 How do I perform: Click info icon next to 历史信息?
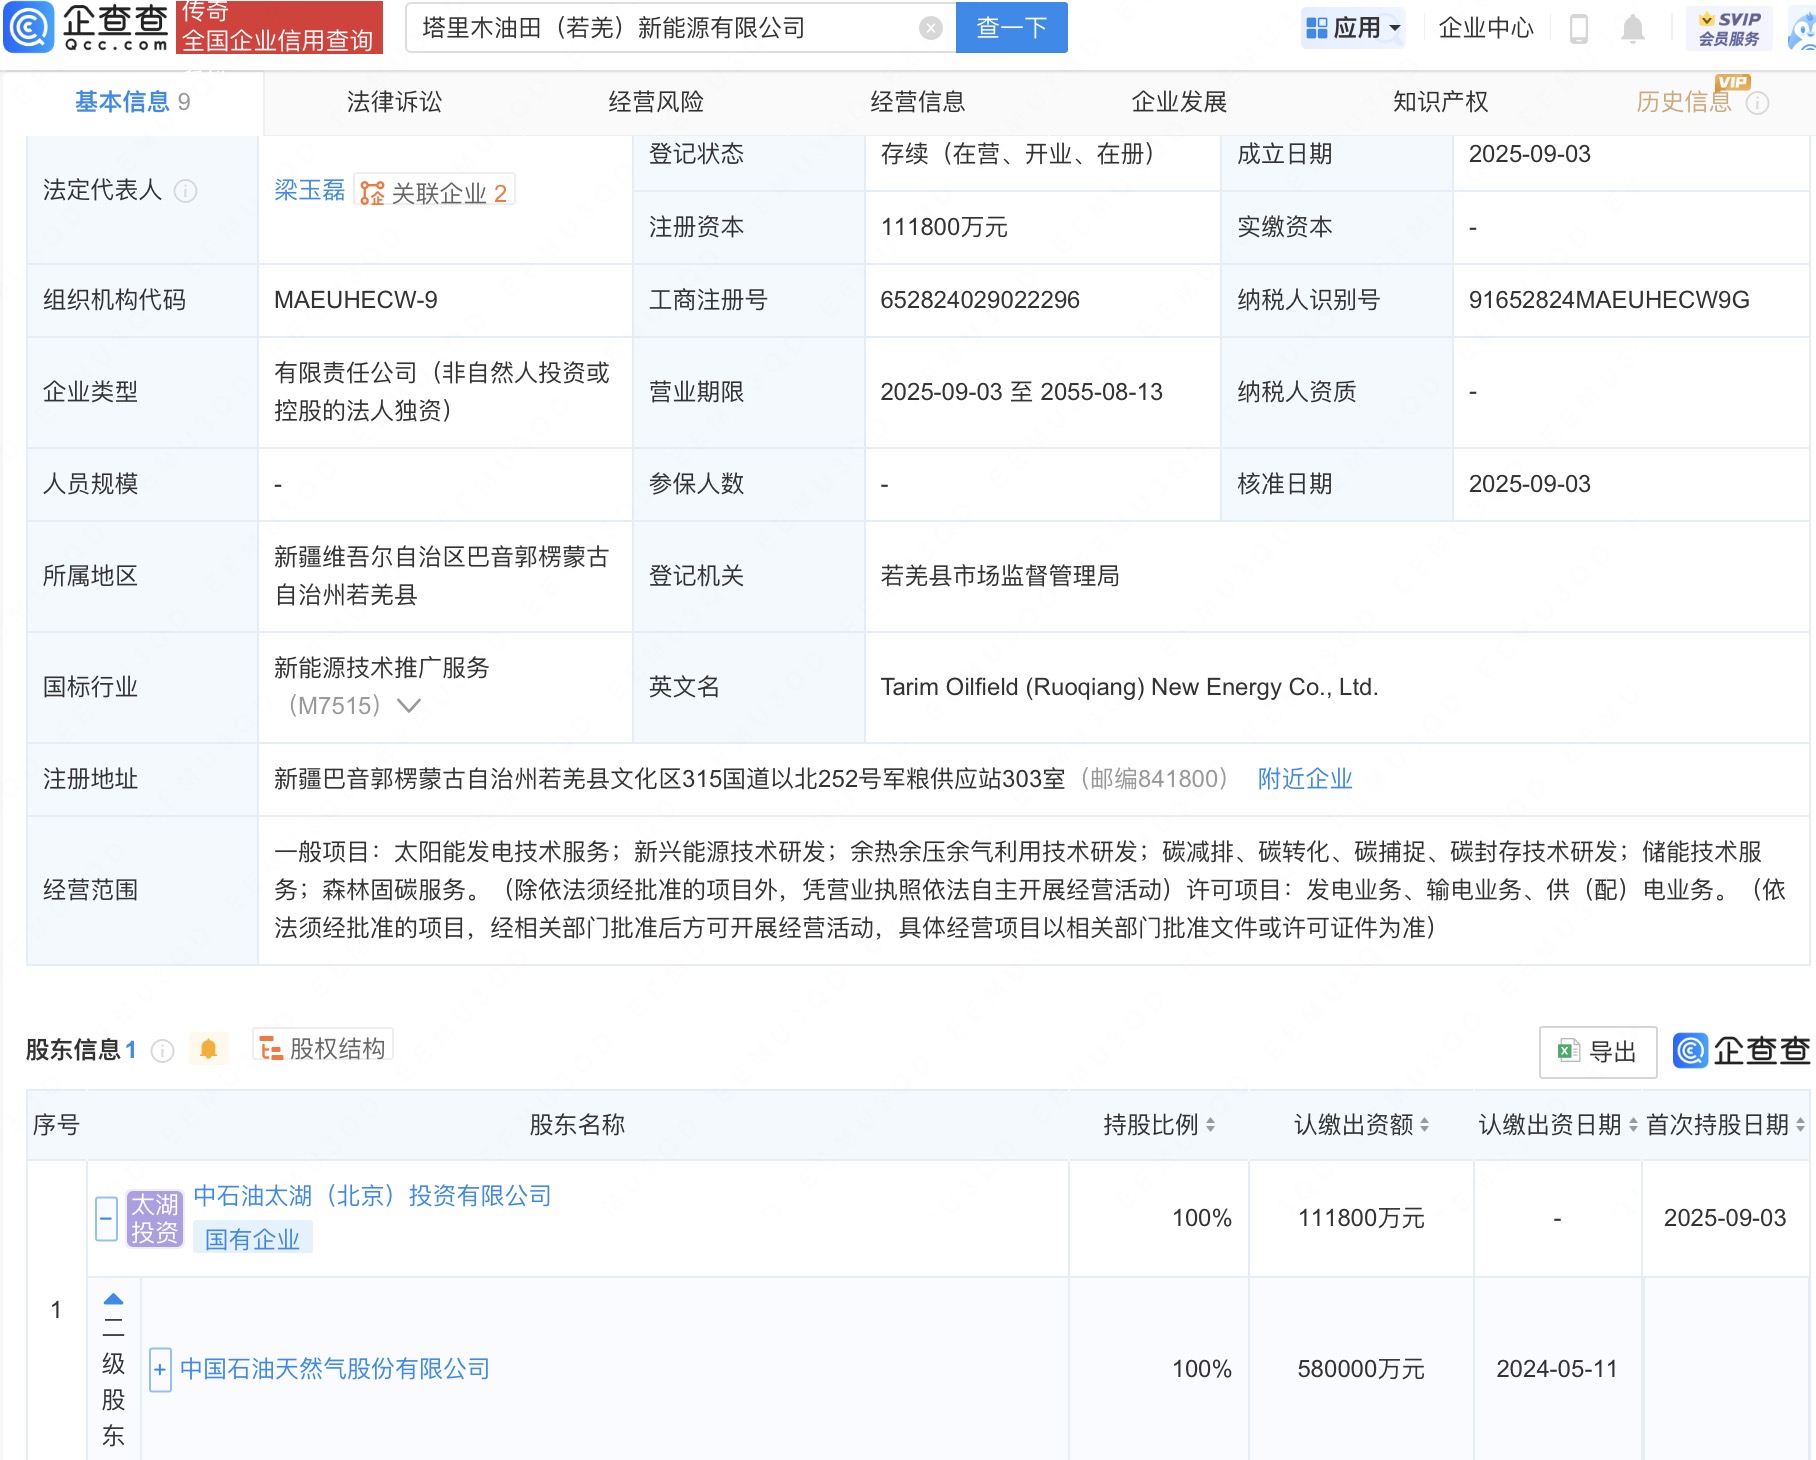(x=1757, y=103)
